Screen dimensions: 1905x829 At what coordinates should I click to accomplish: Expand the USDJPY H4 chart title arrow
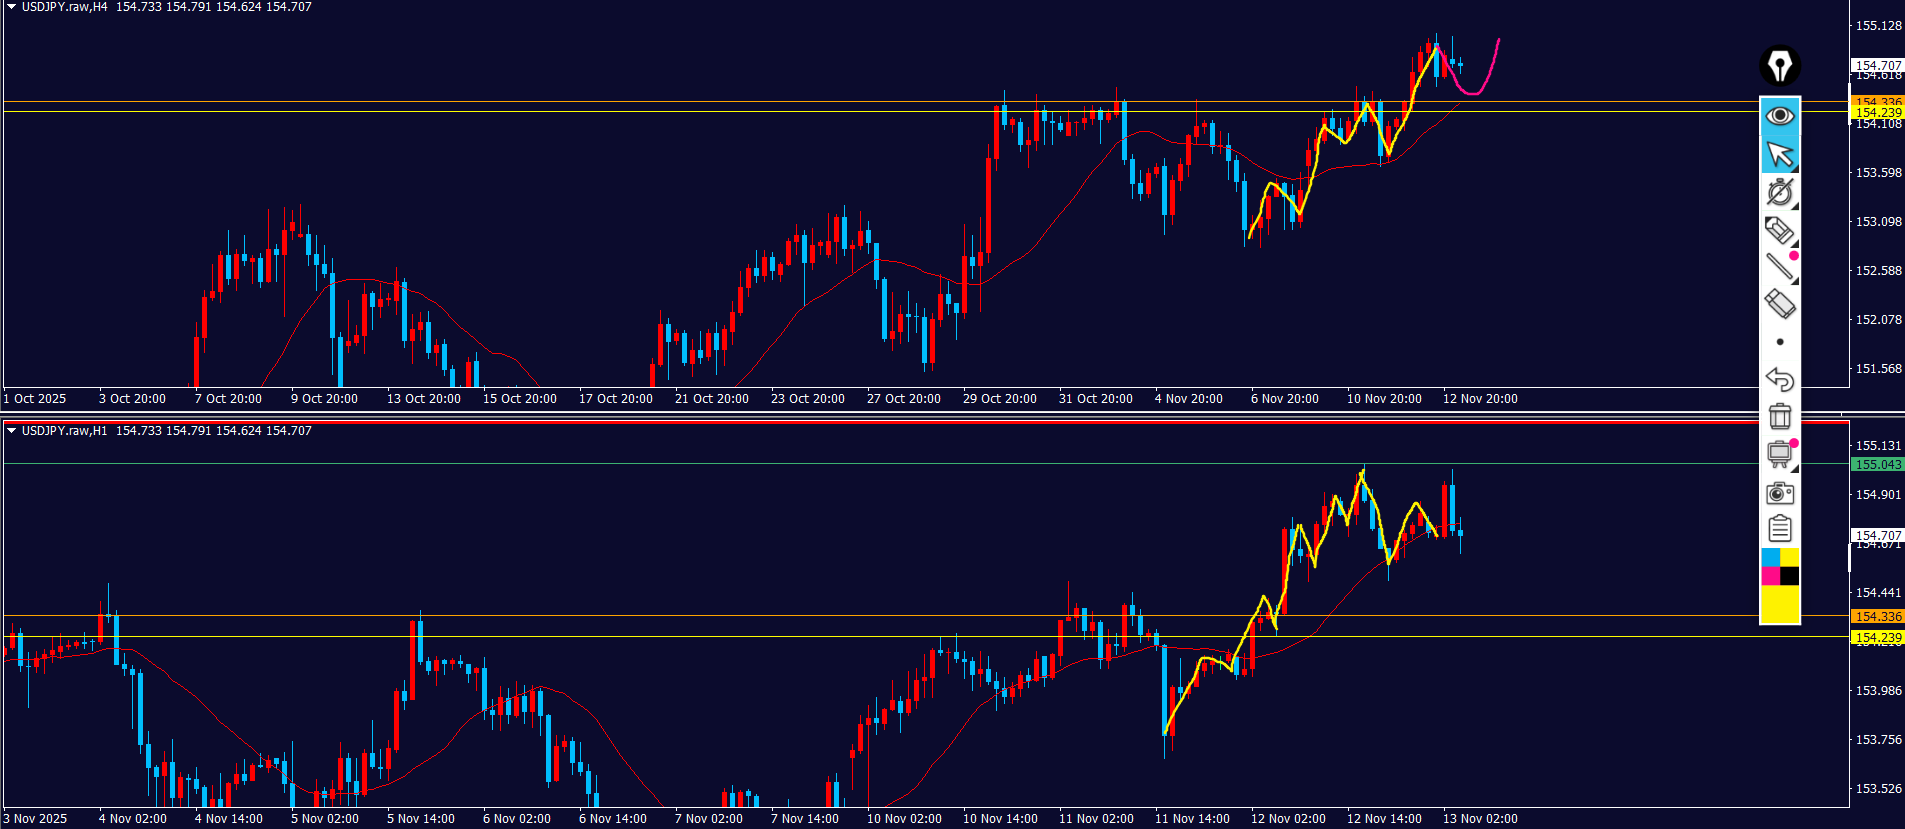point(11,7)
